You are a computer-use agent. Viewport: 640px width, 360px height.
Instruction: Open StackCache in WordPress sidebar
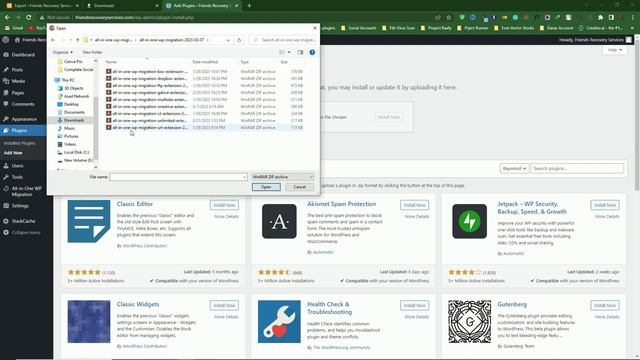[x=23, y=221]
